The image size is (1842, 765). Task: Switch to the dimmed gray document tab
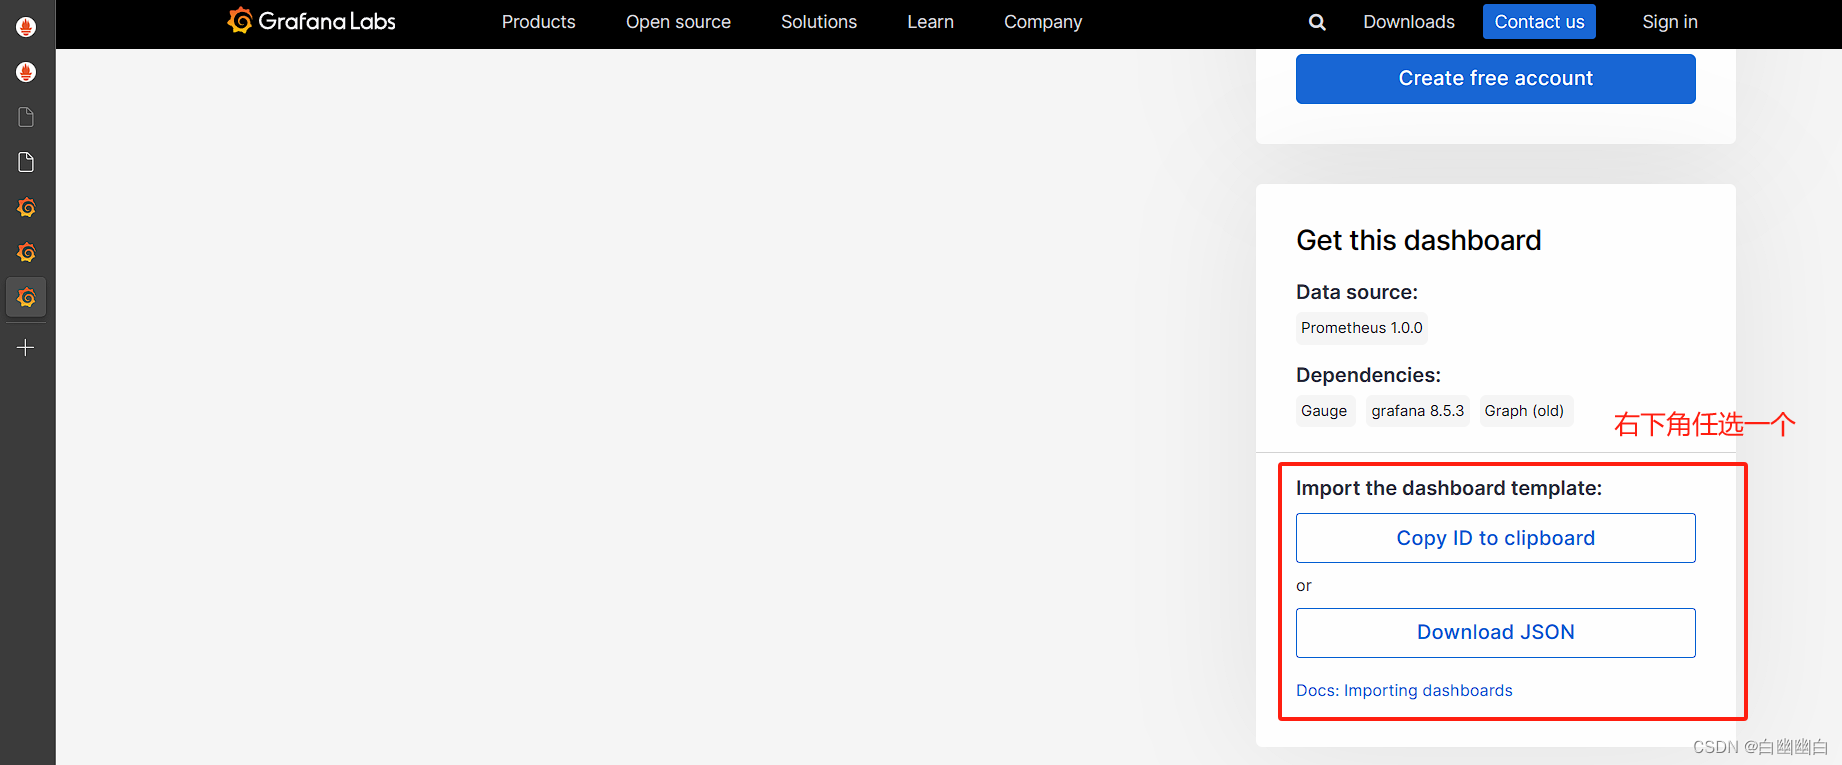tap(26, 117)
